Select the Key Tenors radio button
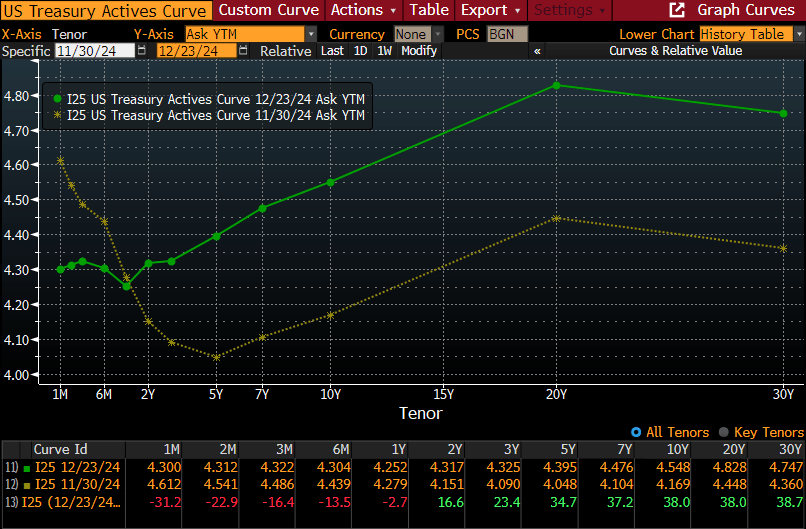 coord(725,432)
